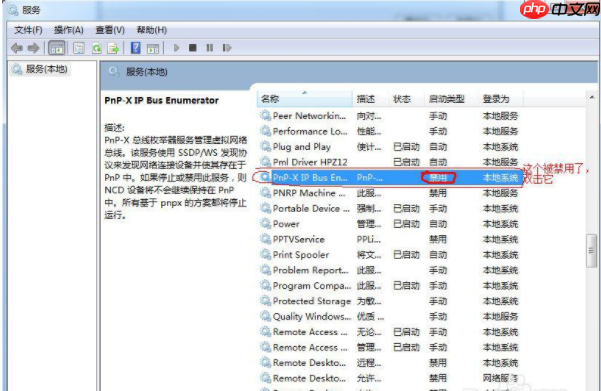Select the Print Spooler service
This screenshot has height=391, width=601.
pyautogui.click(x=390, y=255)
